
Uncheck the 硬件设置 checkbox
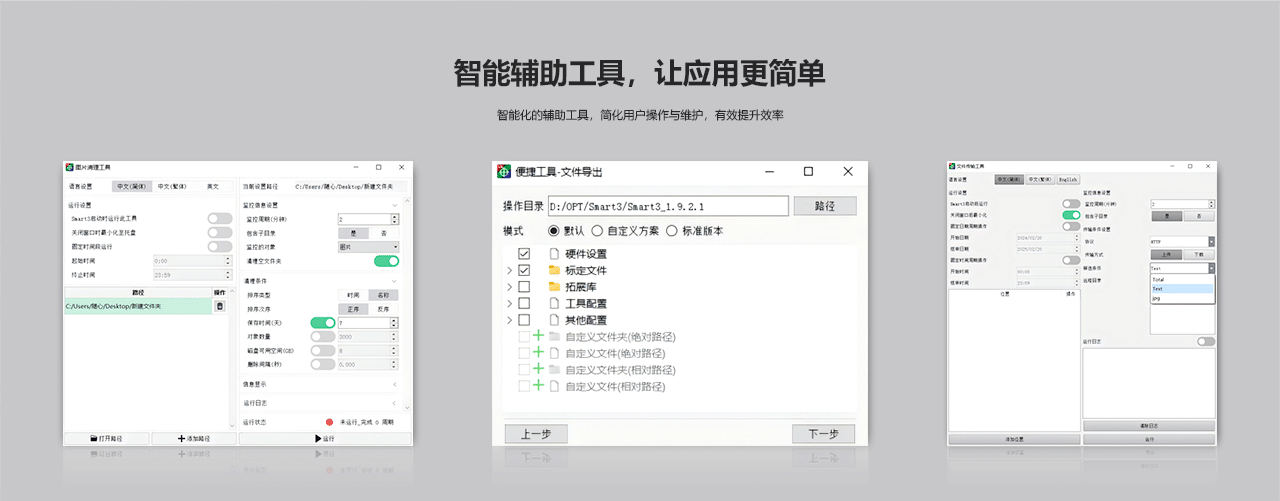tap(524, 254)
